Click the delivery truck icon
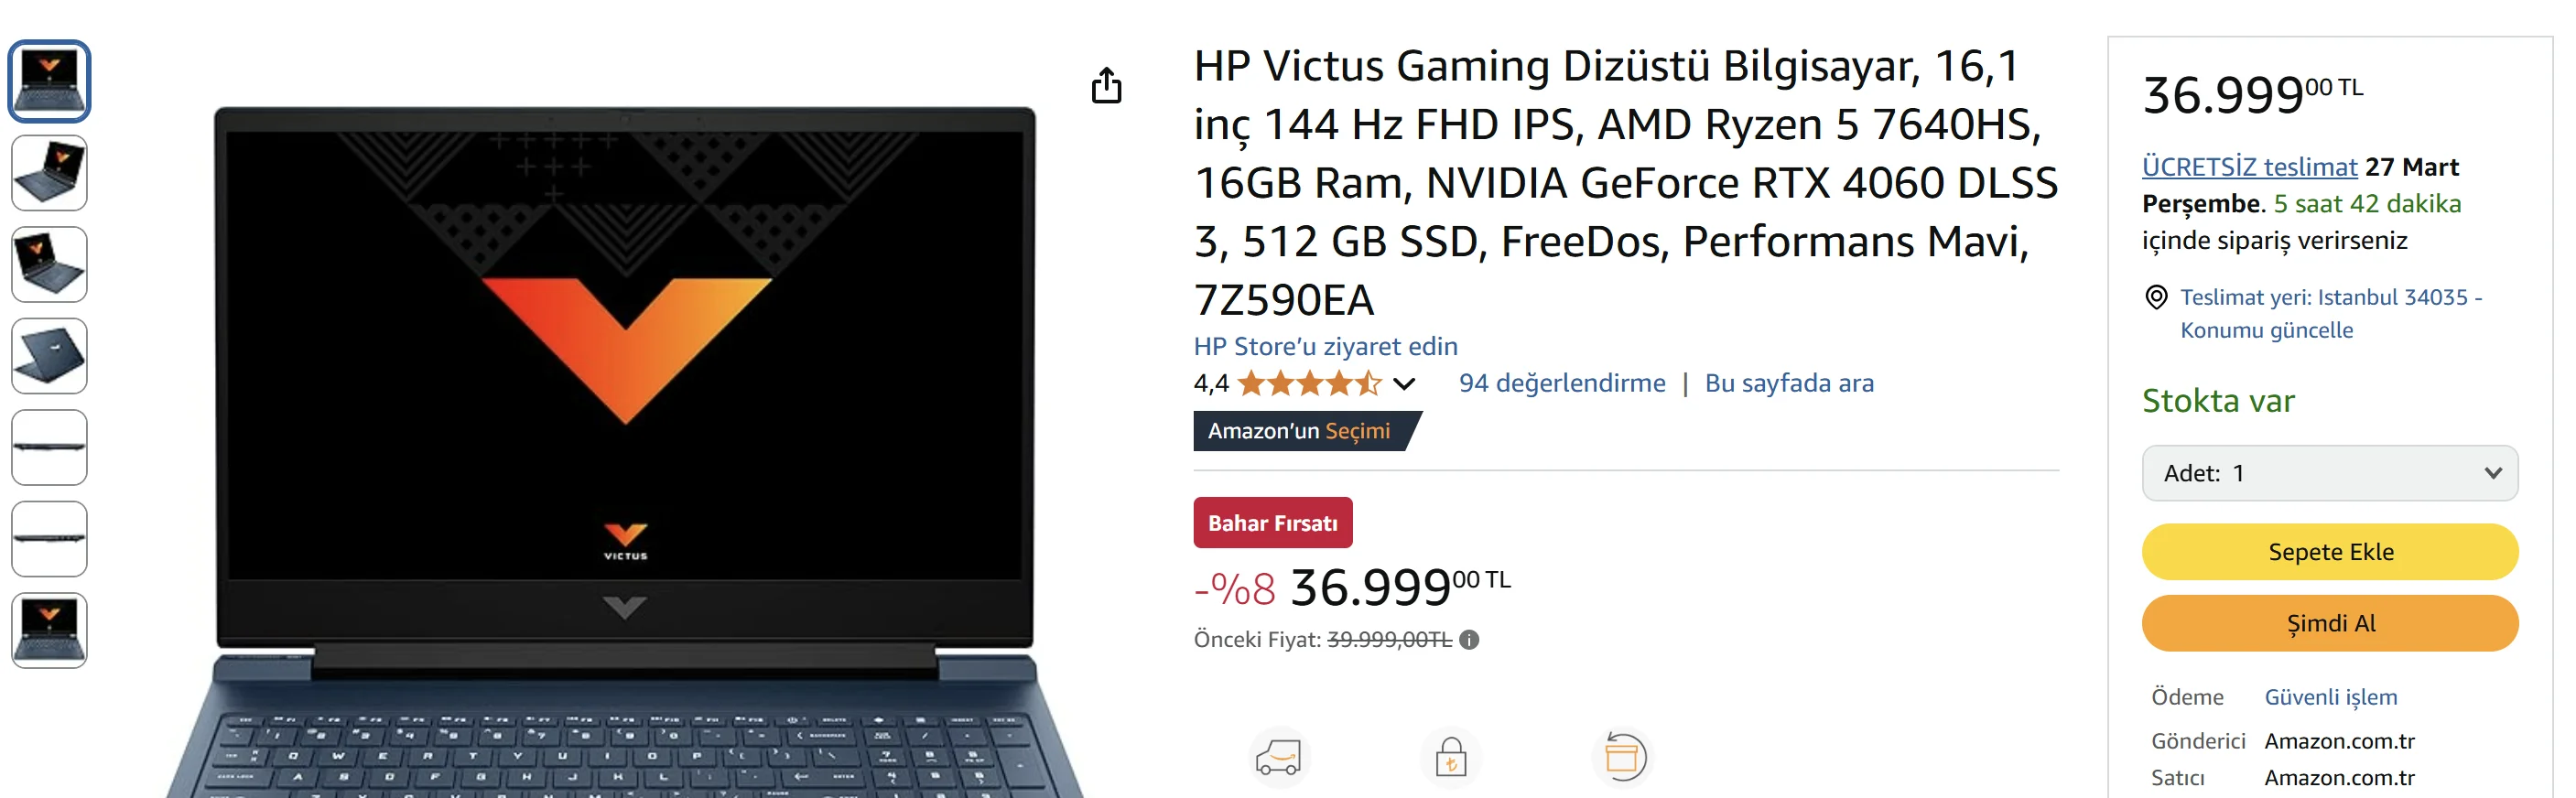2576x798 pixels. click(x=1278, y=757)
